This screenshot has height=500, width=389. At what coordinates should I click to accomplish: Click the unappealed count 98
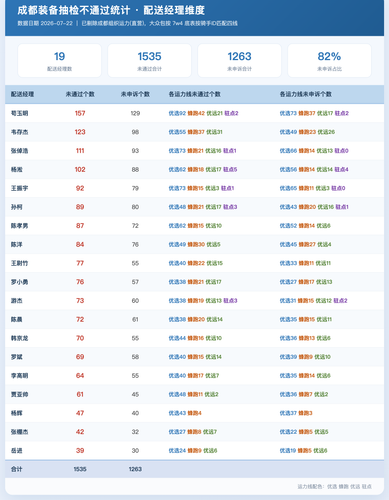click(x=135, y=132)
